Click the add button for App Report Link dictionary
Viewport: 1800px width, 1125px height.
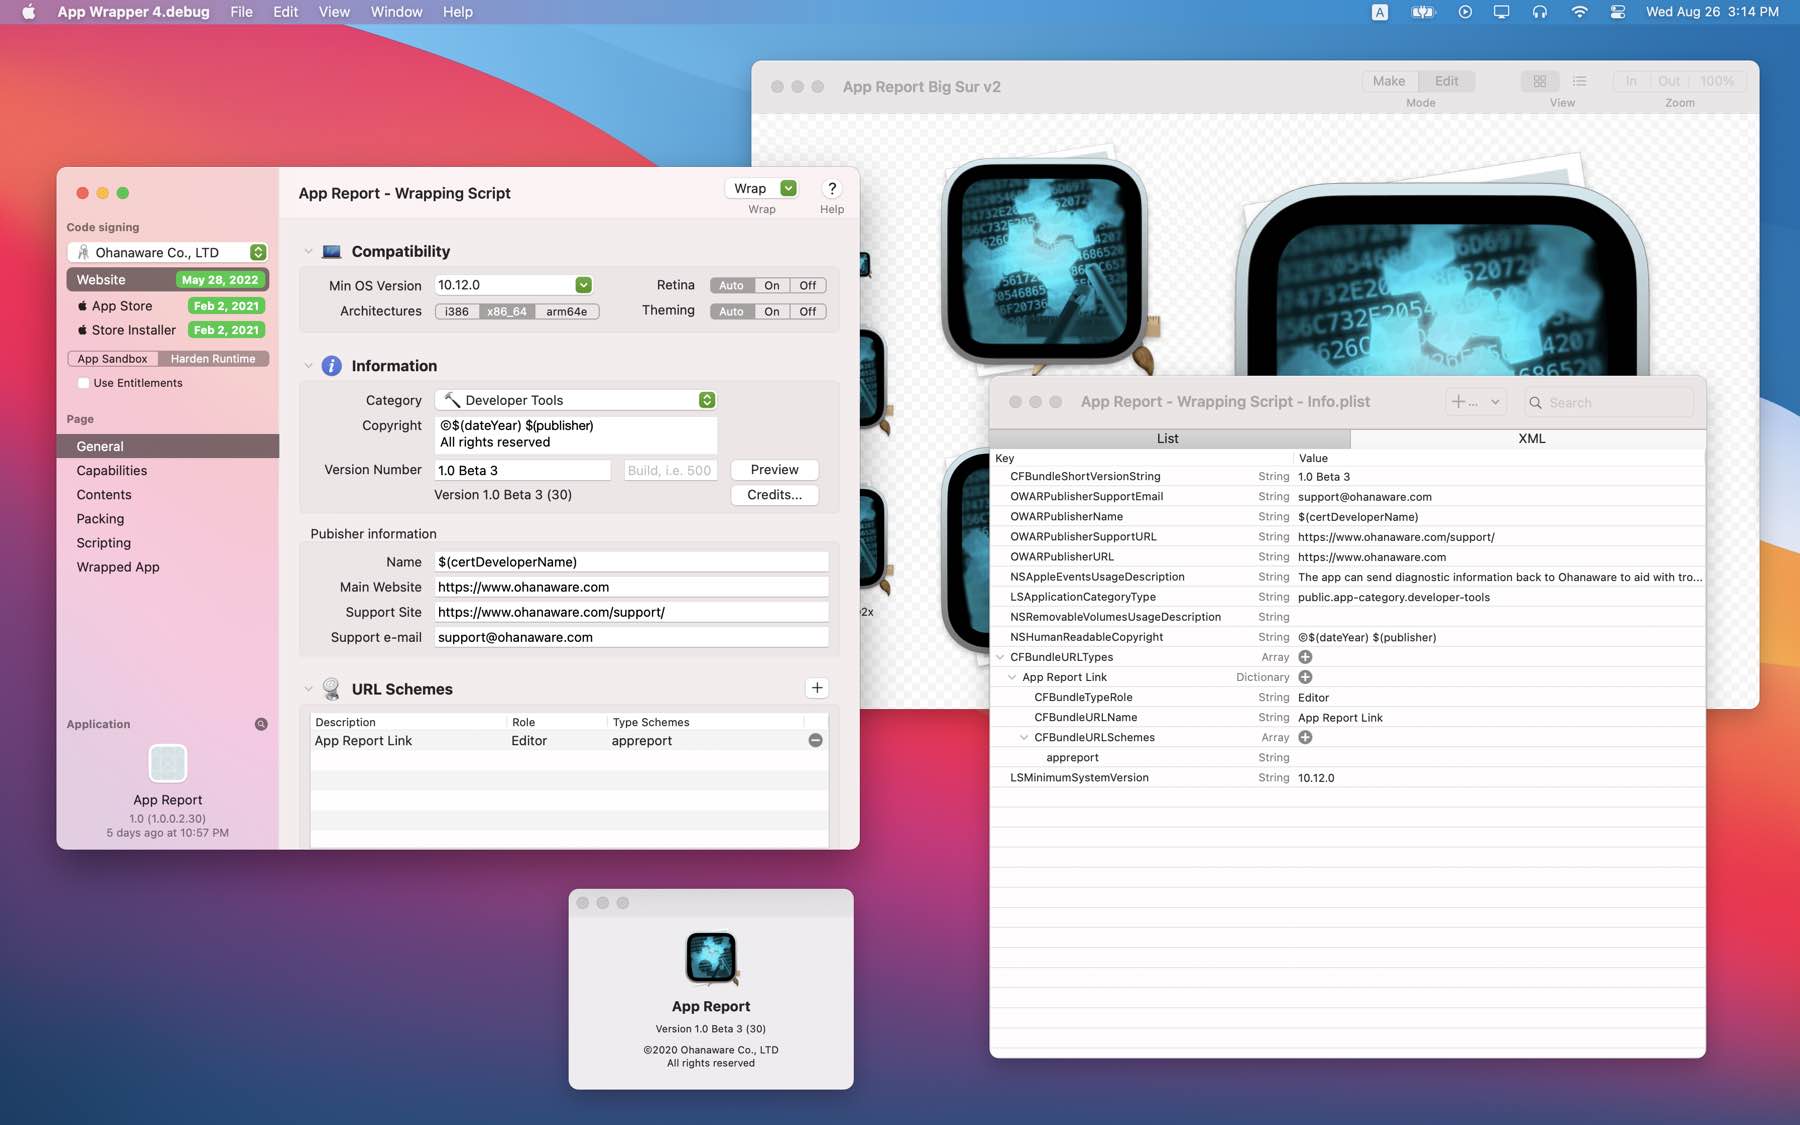point(1305,677)
